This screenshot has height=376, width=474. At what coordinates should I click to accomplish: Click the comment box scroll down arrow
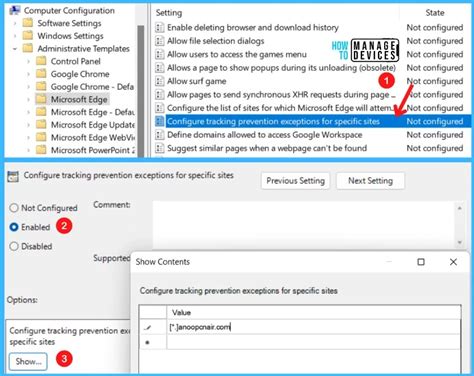(460, 242)
